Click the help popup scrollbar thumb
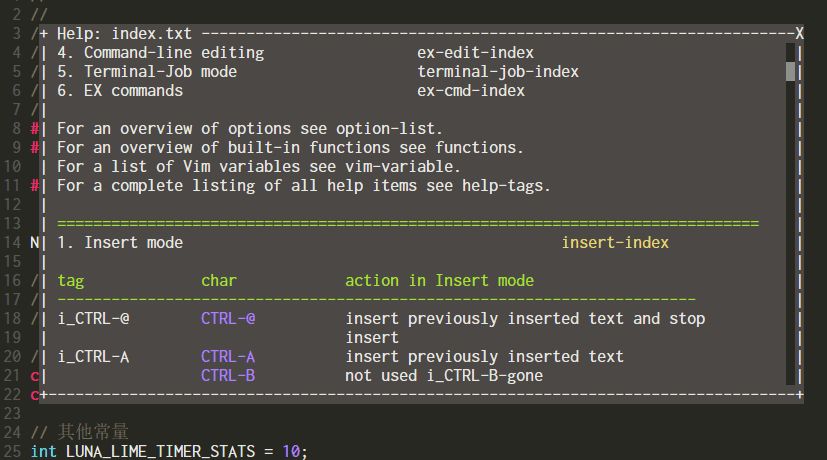 coord(790,71)
